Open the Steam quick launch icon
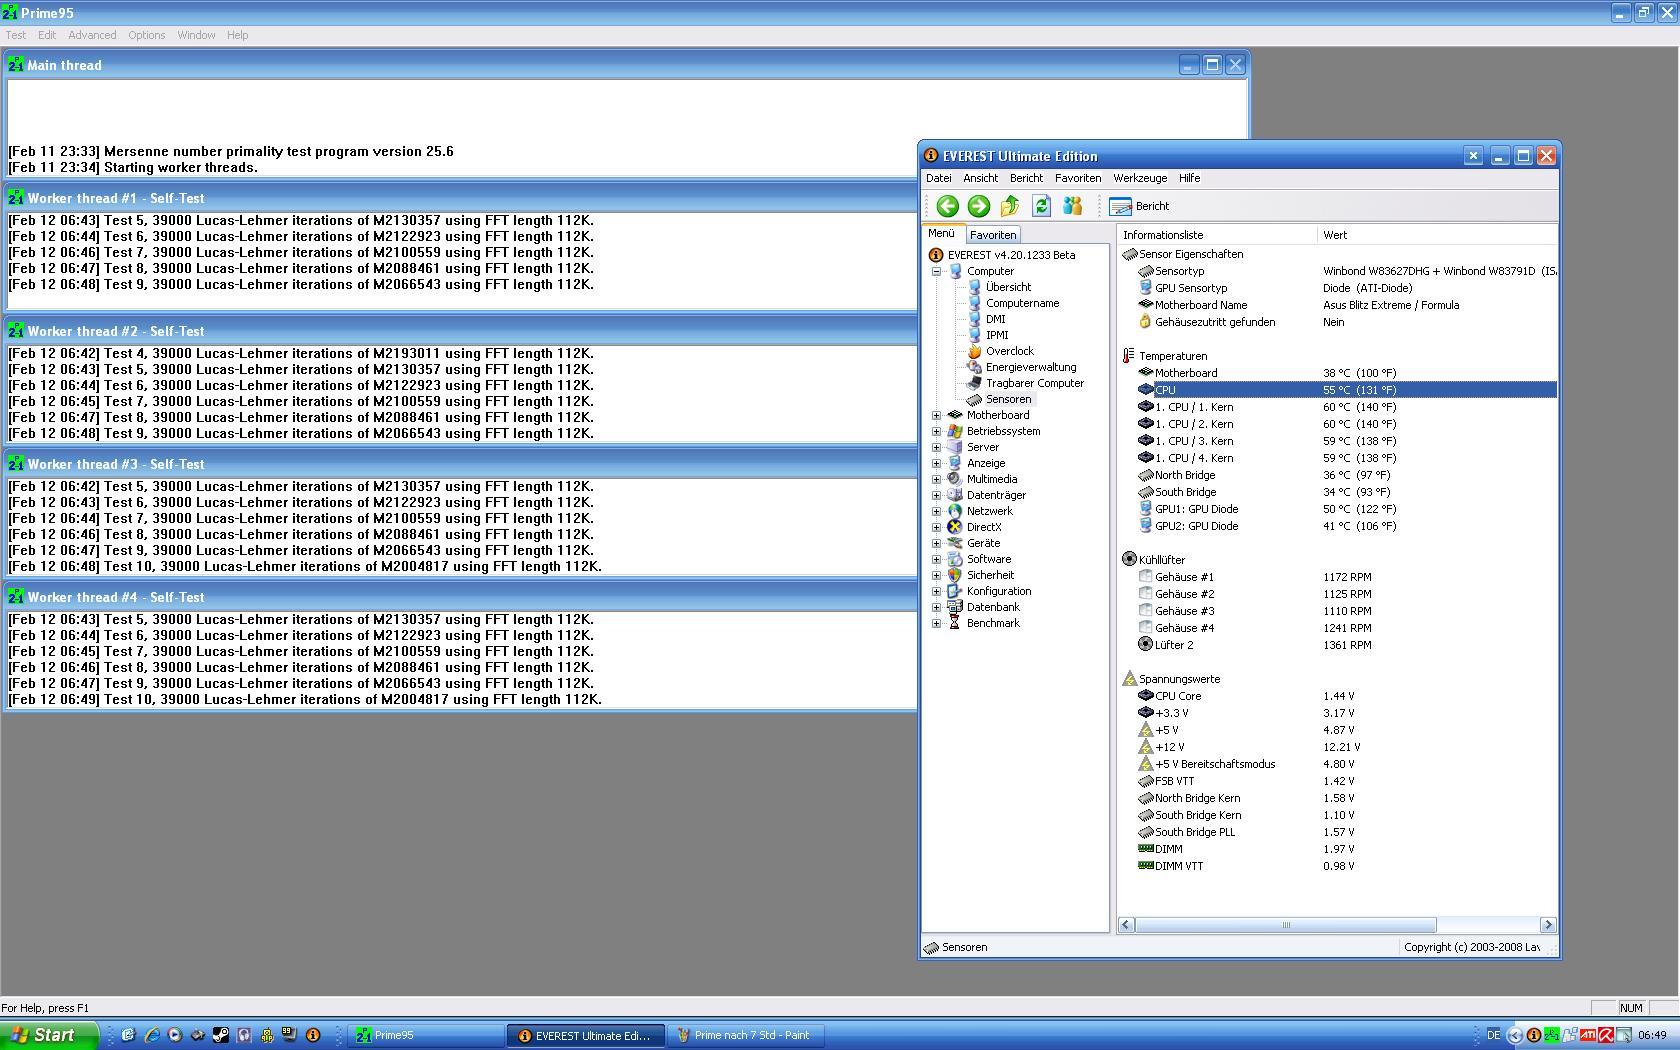 point(220,1035)
